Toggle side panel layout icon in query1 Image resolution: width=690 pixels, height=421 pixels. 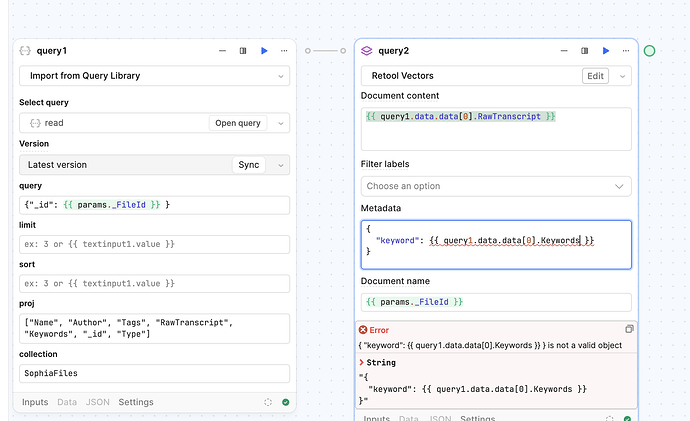[x=243, y=51]
